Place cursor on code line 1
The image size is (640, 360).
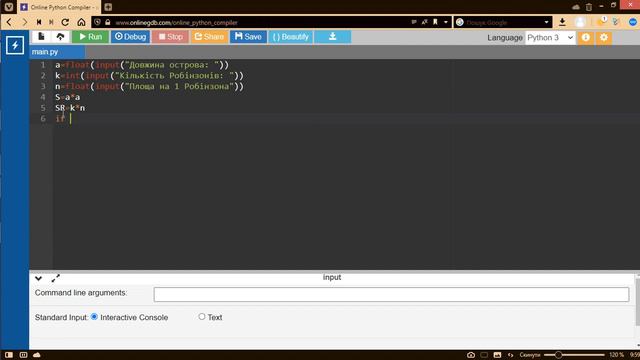142,65
